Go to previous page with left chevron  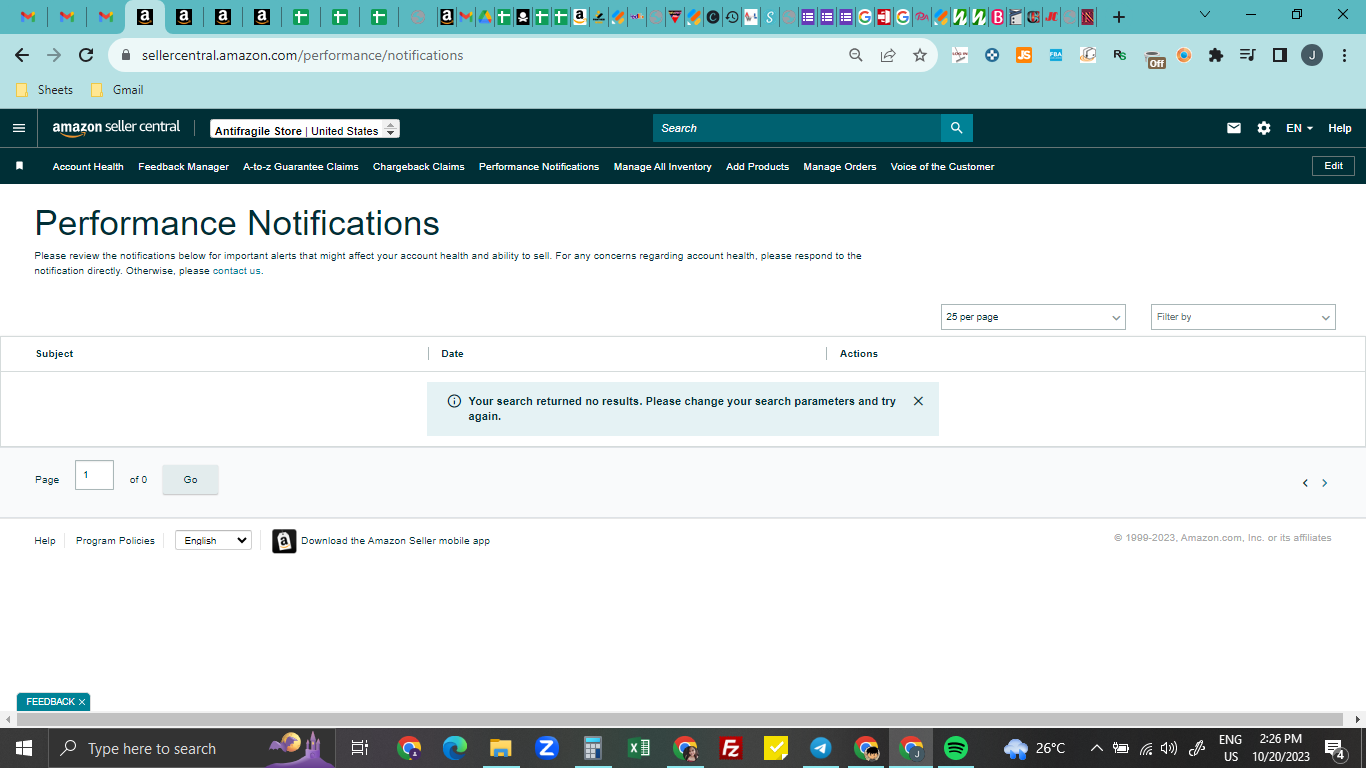click(1305, 483)
